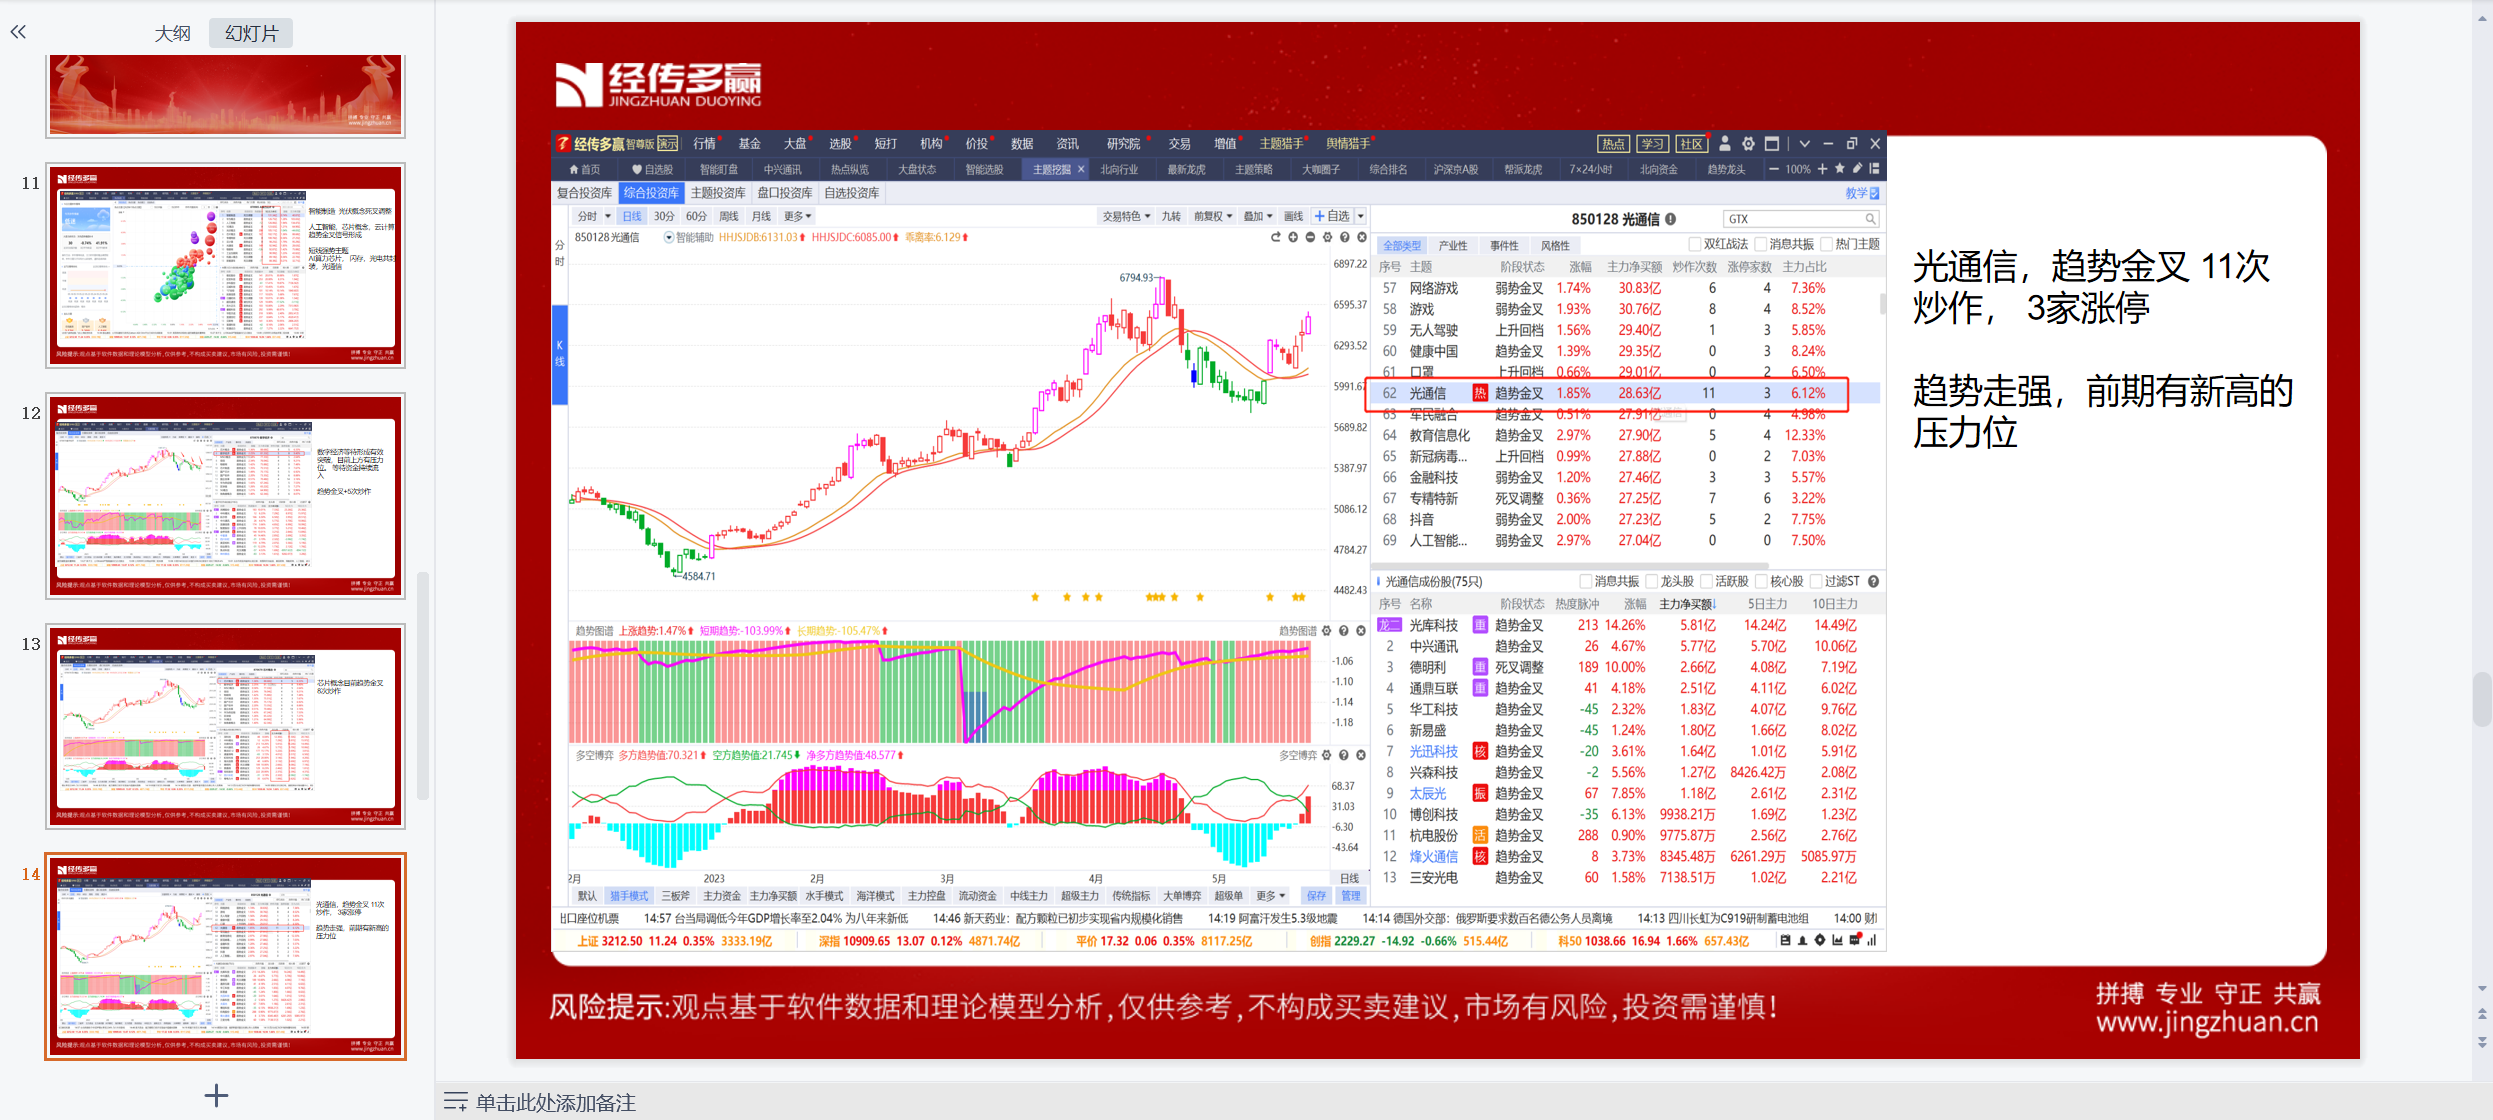Click the 保存 button below the chart
The image size is (2493, 1120).
(1316, 896)
